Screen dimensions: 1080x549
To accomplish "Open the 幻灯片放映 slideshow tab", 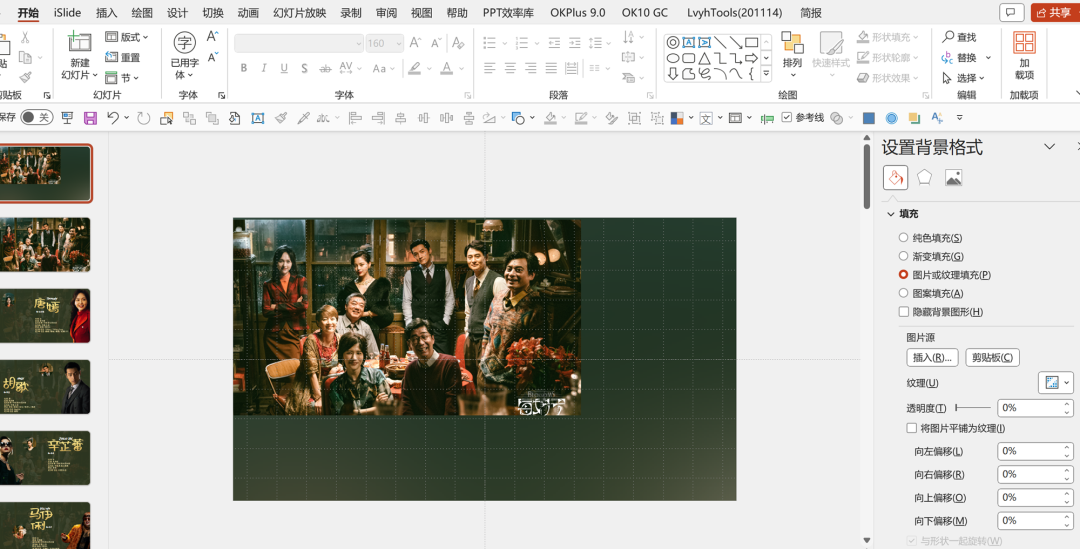I will pyautogui.click(x=300, y=12).
